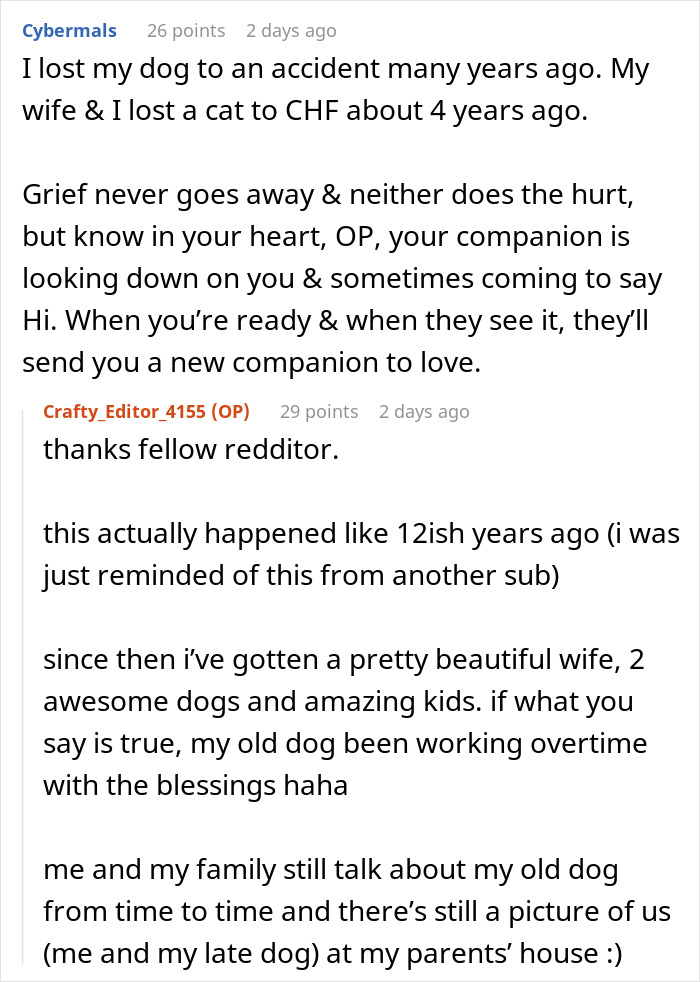
Task: Collapse the reply thread via its vertical line
Action: (24, 686)
